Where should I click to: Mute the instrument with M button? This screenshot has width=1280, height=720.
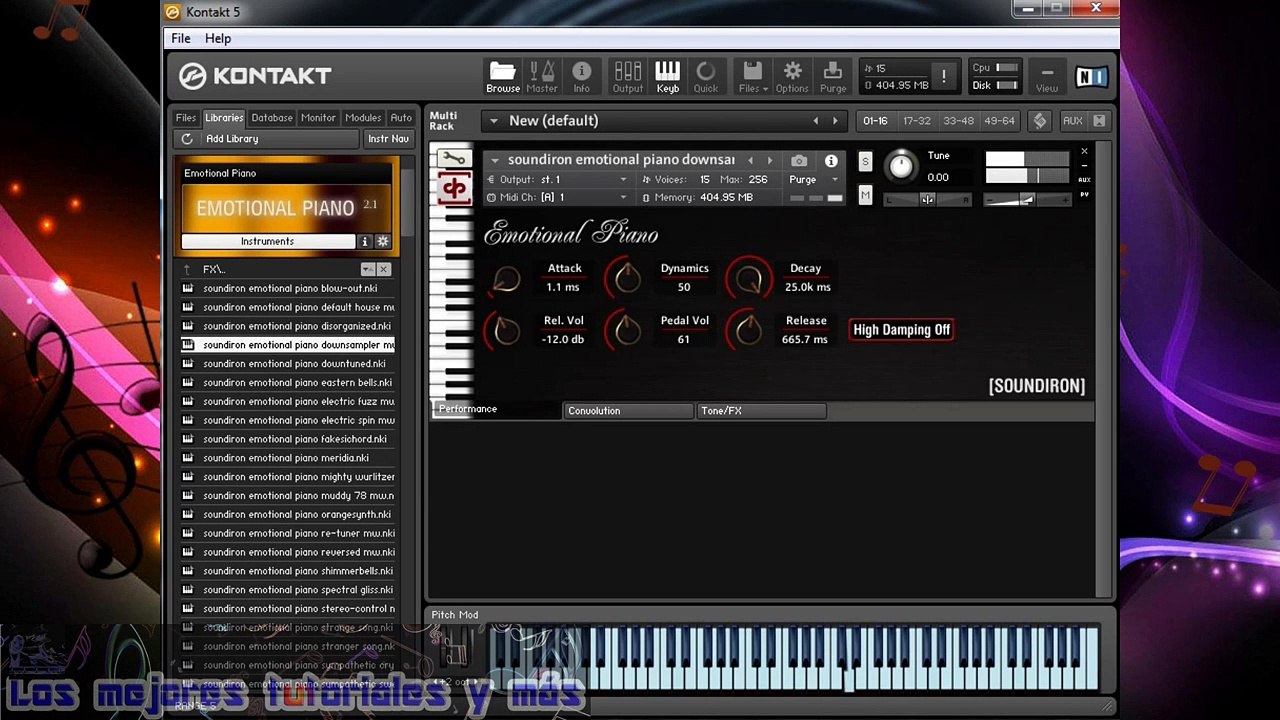pyautogui.click(x=866, y=195)
